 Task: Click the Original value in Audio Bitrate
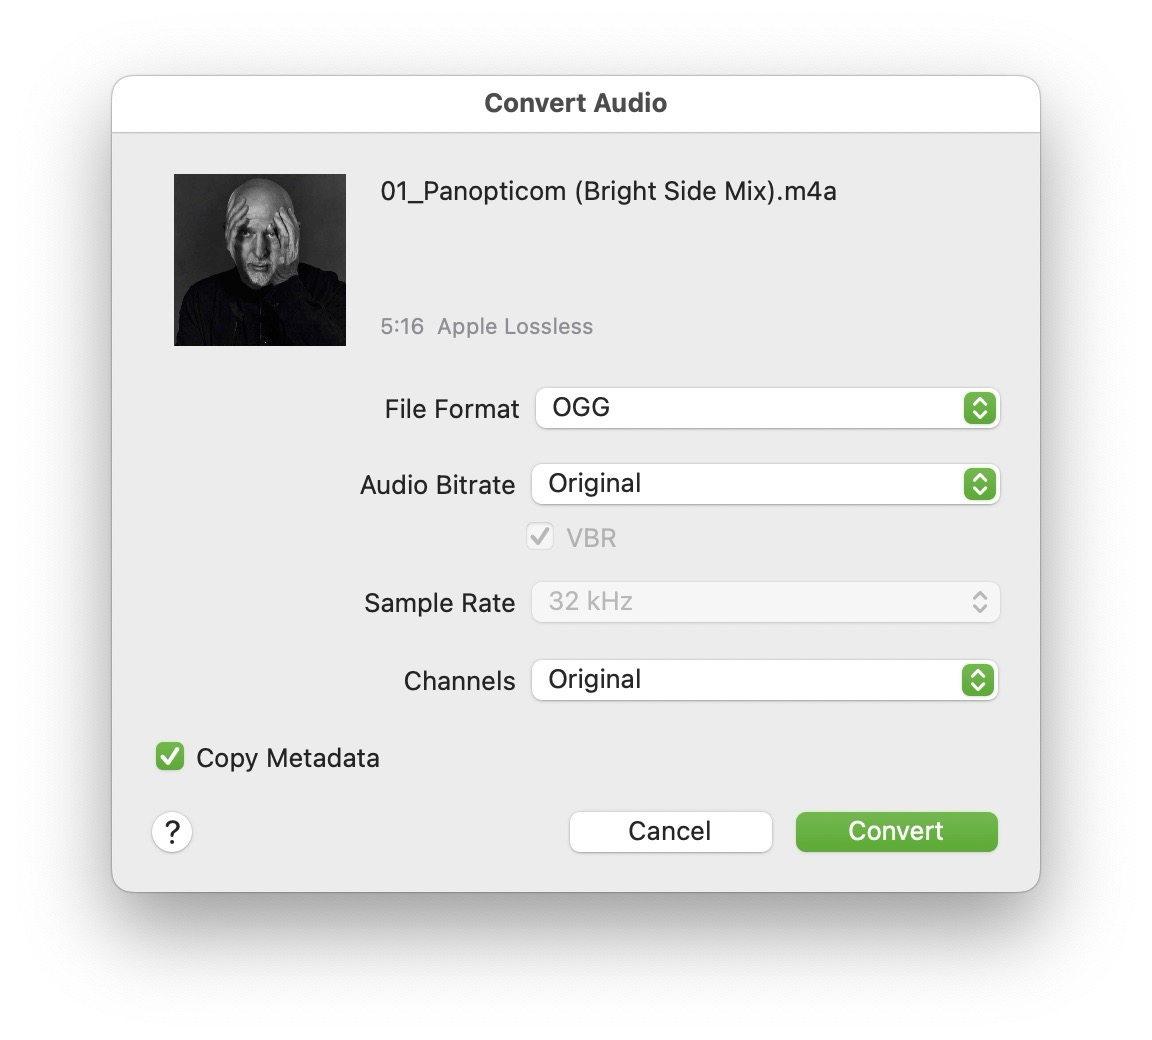tap(594, 484)
